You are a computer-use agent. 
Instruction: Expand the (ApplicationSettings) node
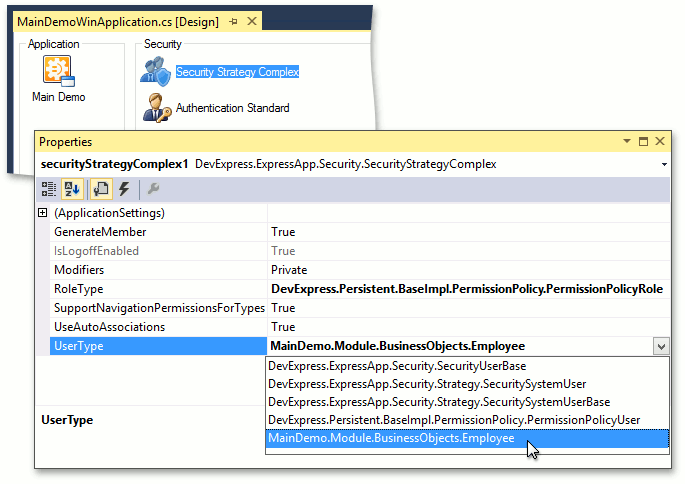pyautogui.click(x=42, y=213)
